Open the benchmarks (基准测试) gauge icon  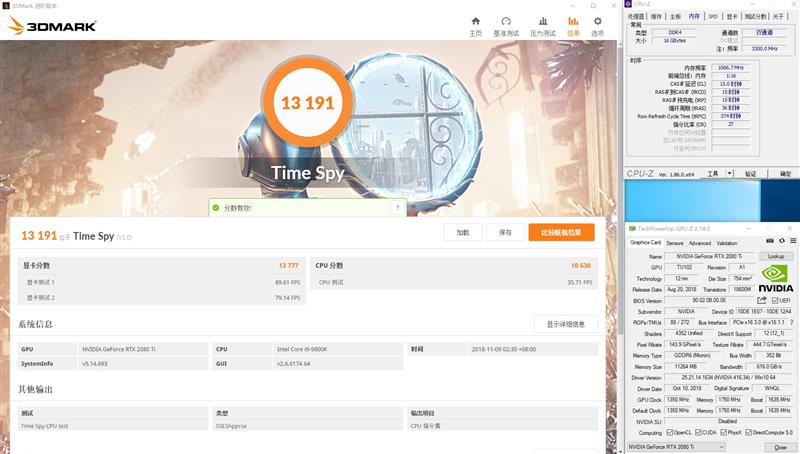click(x=508, y=21)
